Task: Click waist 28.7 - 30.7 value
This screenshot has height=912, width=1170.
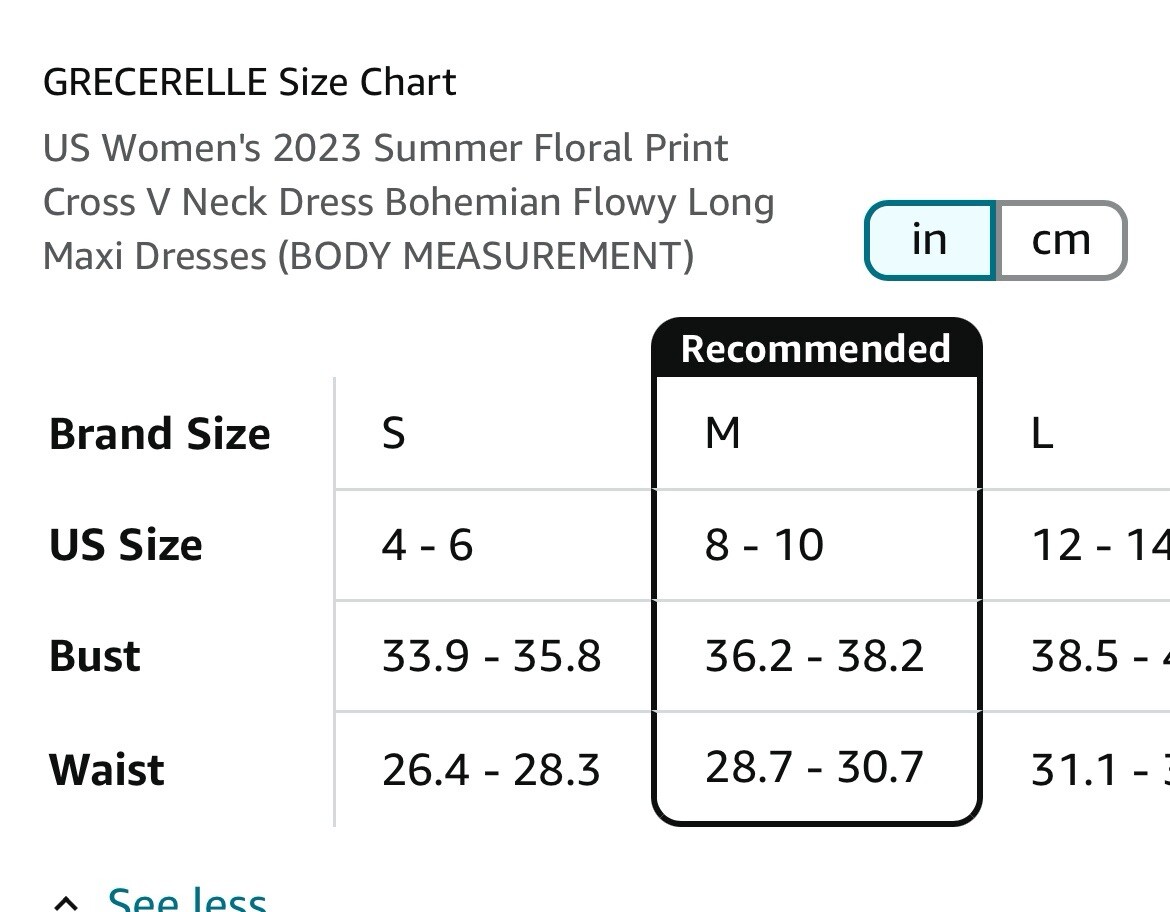Action: click(814, 766)
